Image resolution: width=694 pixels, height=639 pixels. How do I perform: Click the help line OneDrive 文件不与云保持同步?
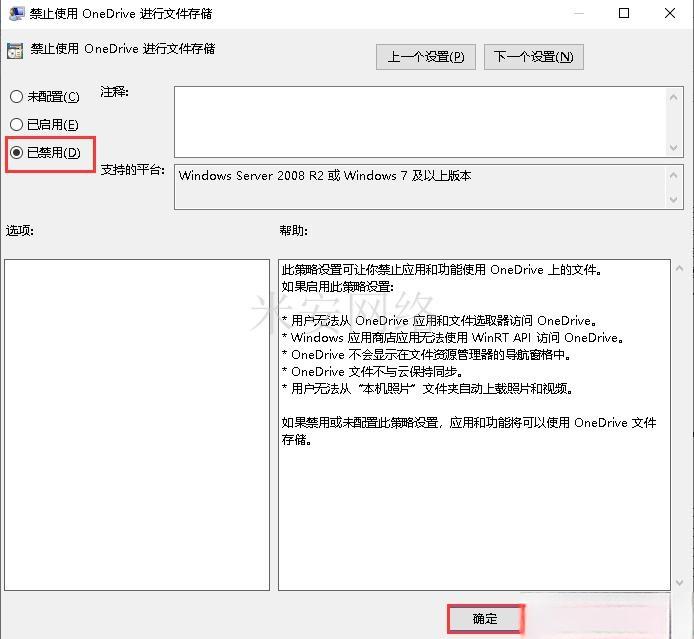[x=372, y=372]
